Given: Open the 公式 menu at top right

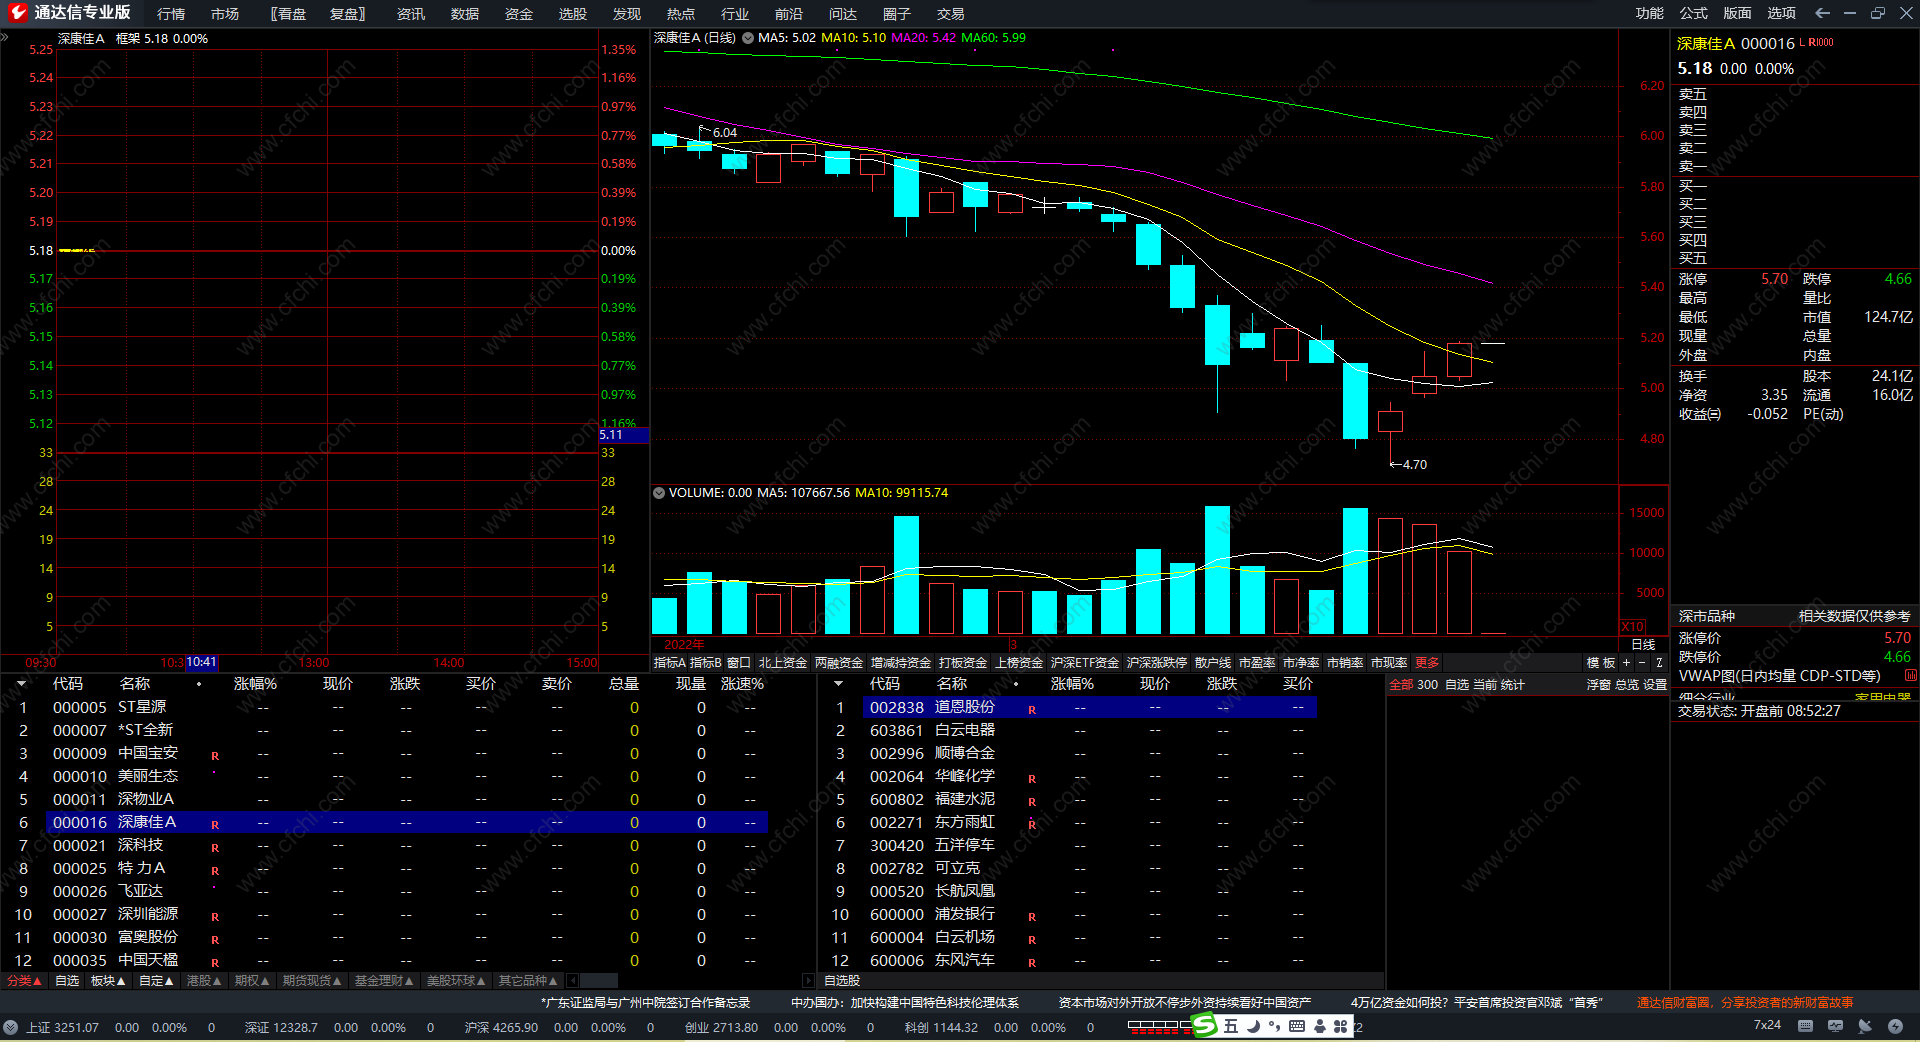Looking at the screenshot, I should (x=1693, y=13).
